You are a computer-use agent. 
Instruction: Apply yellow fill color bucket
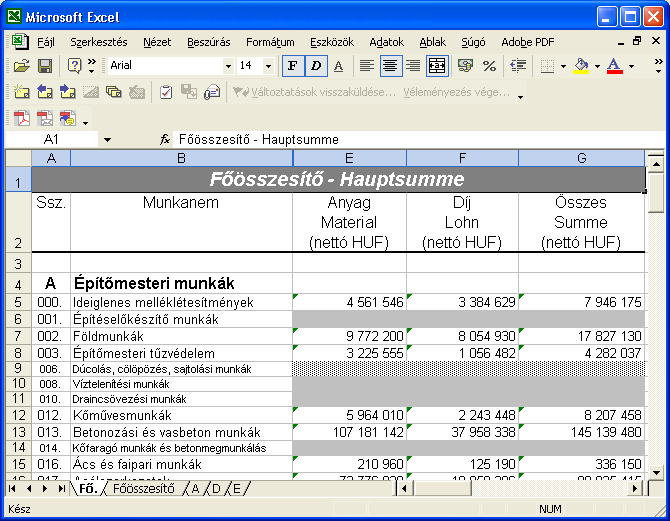pyautogui.click(x=581, y=66)
